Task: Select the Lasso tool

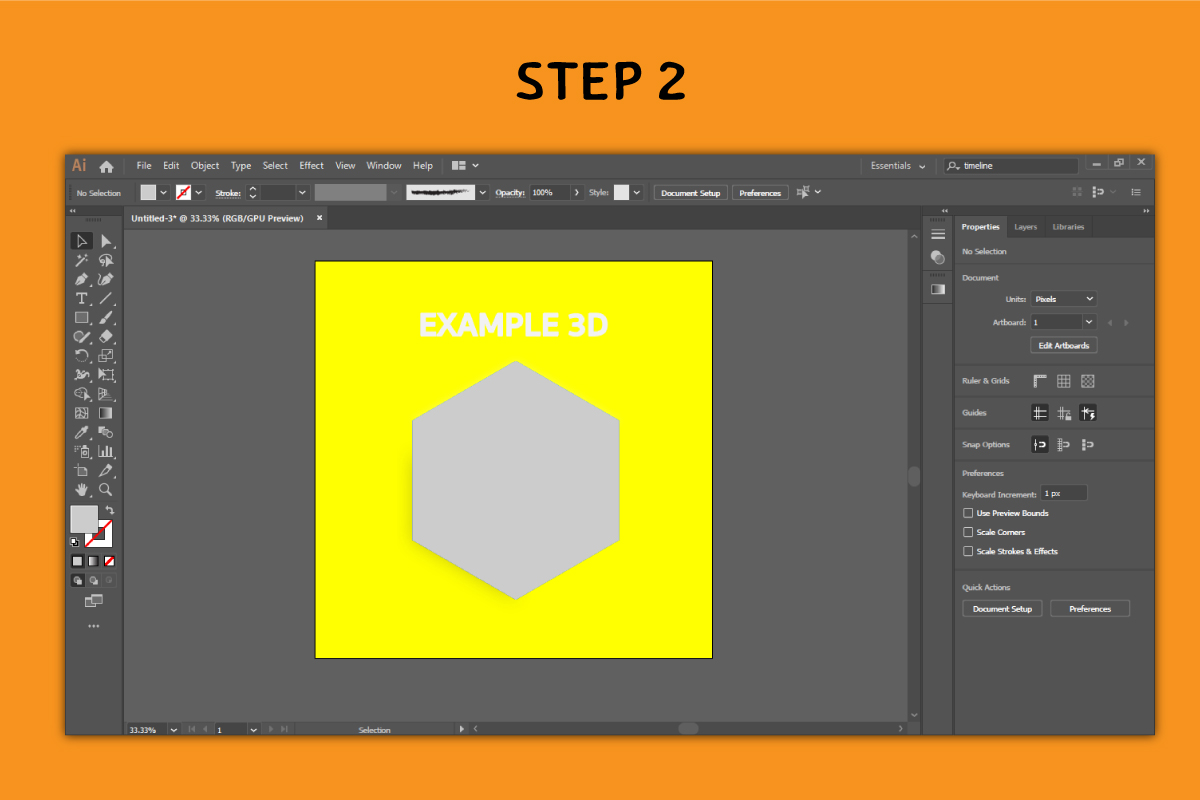Action: click(x=106, y=260)
